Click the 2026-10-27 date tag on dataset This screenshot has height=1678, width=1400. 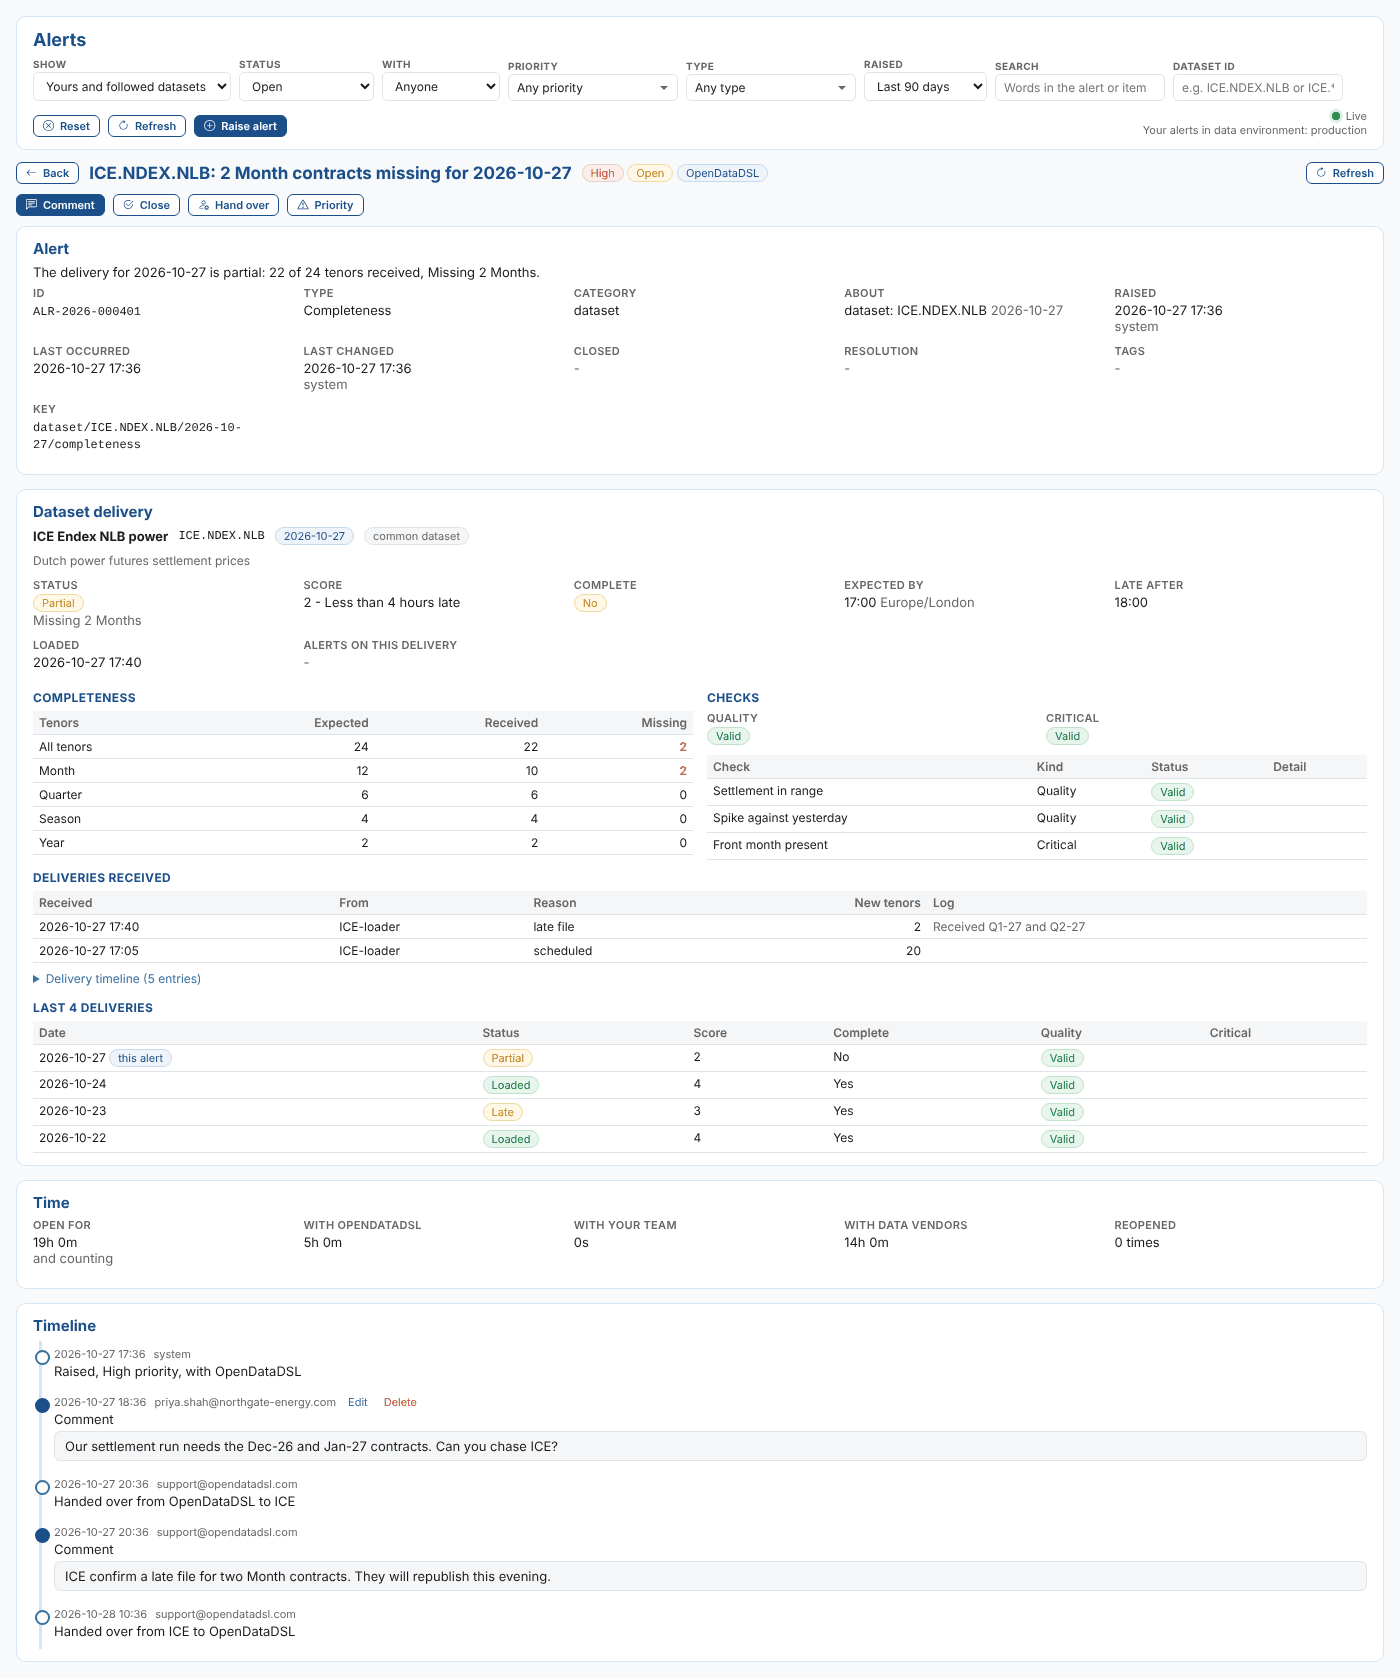pos(314,536)
